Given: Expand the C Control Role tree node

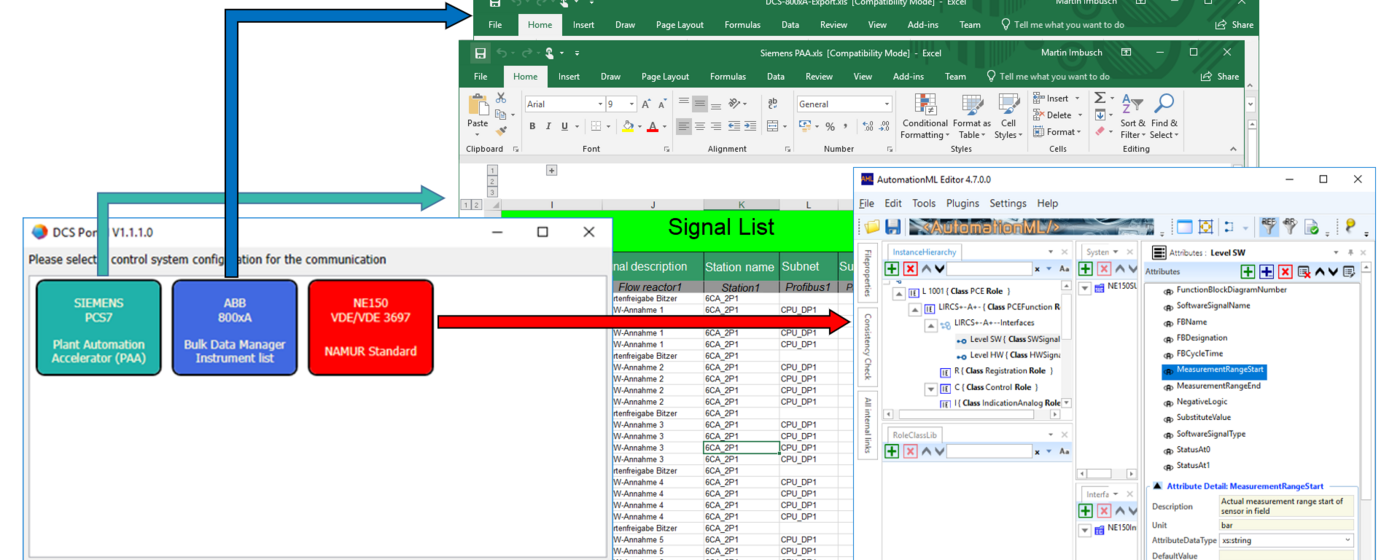Looking at the screenshot, I should tap(930, 389).
